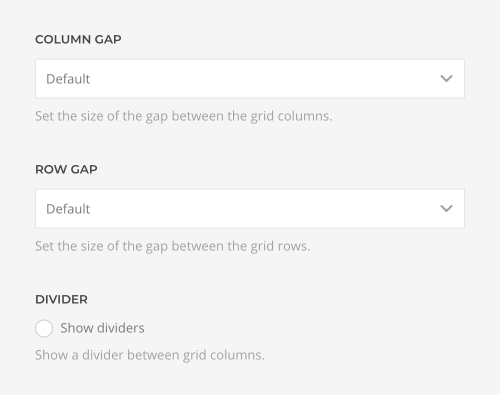The width and height of the screenshot is (500, 395).
Task: Click the Row Gap chevron arrow icon
Action: (446, 209)
